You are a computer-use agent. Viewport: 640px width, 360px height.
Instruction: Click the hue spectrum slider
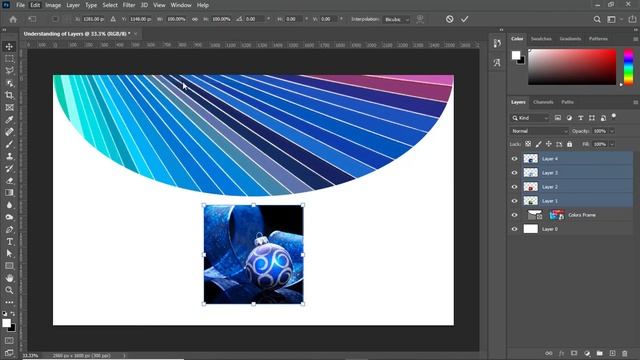click(629, 67)
